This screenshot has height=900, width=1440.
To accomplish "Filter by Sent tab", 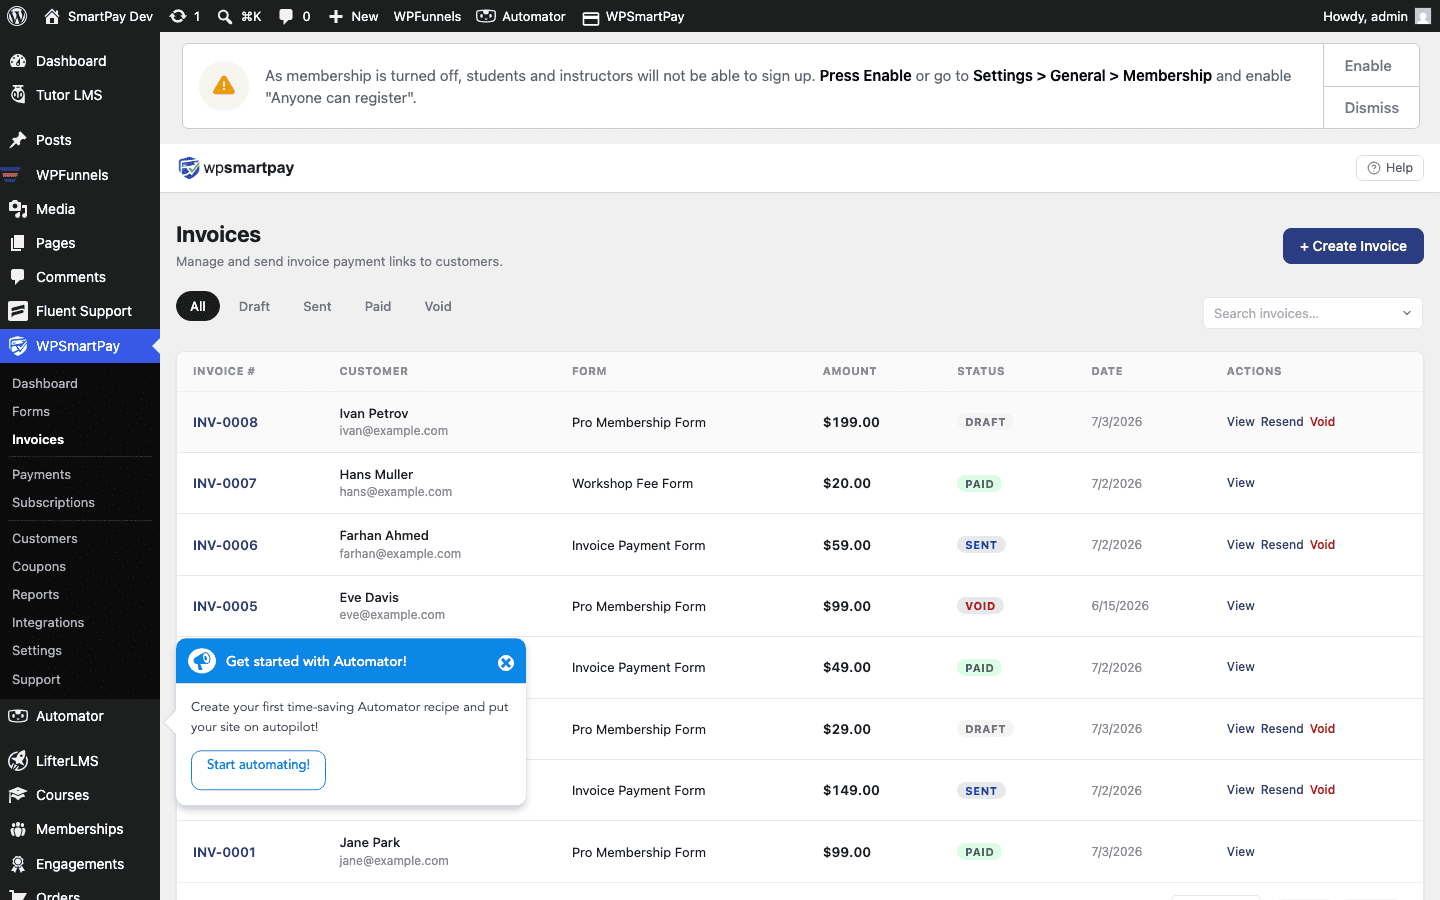I will (x=317, y=306).
